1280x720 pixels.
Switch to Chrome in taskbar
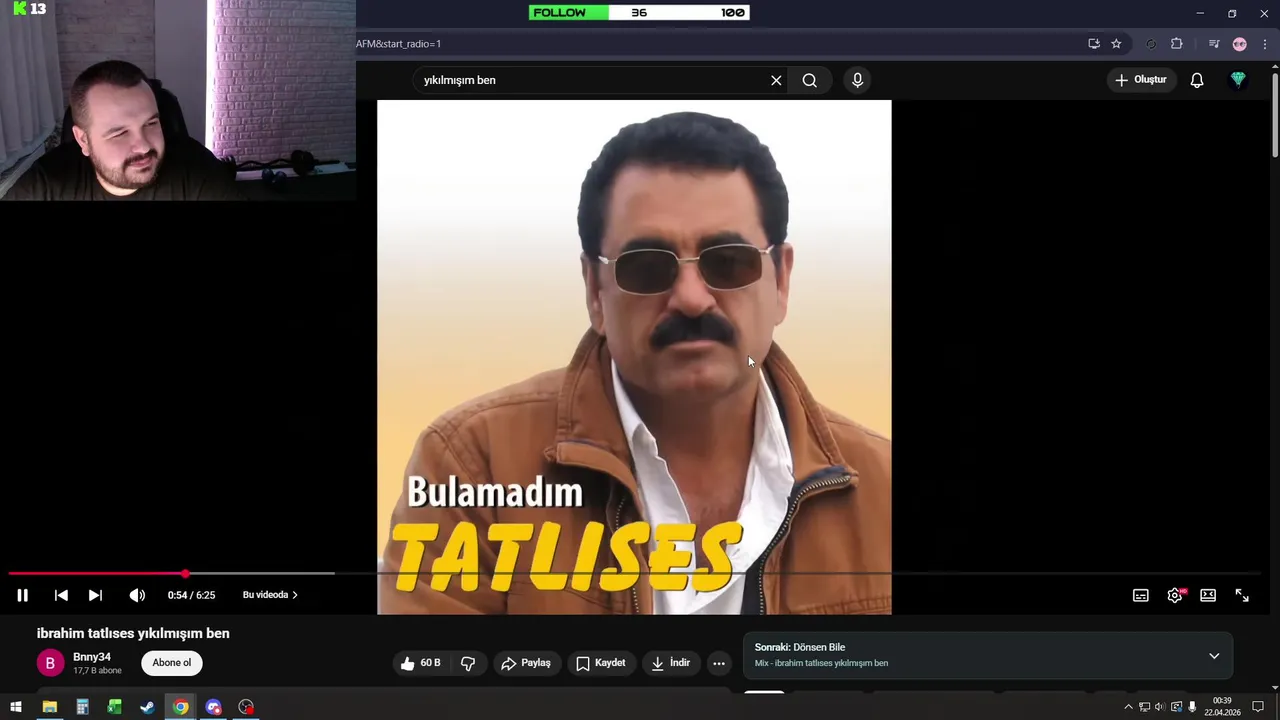pyautogui.click(x=180, y=707)
